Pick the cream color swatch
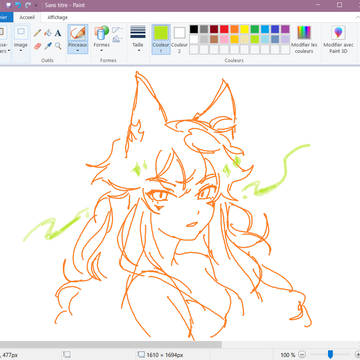The height and width of the screenshot is (360, 360). click(245, 39)
